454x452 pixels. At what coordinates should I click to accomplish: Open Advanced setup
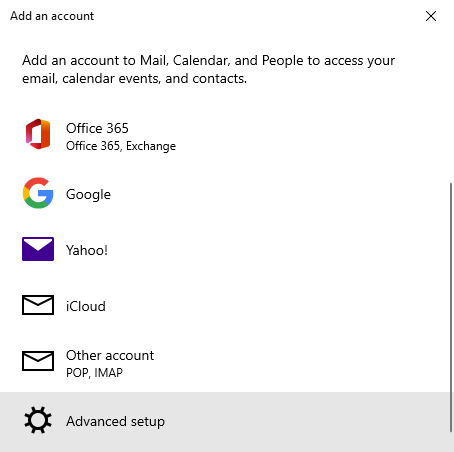[x=225, y=421]
